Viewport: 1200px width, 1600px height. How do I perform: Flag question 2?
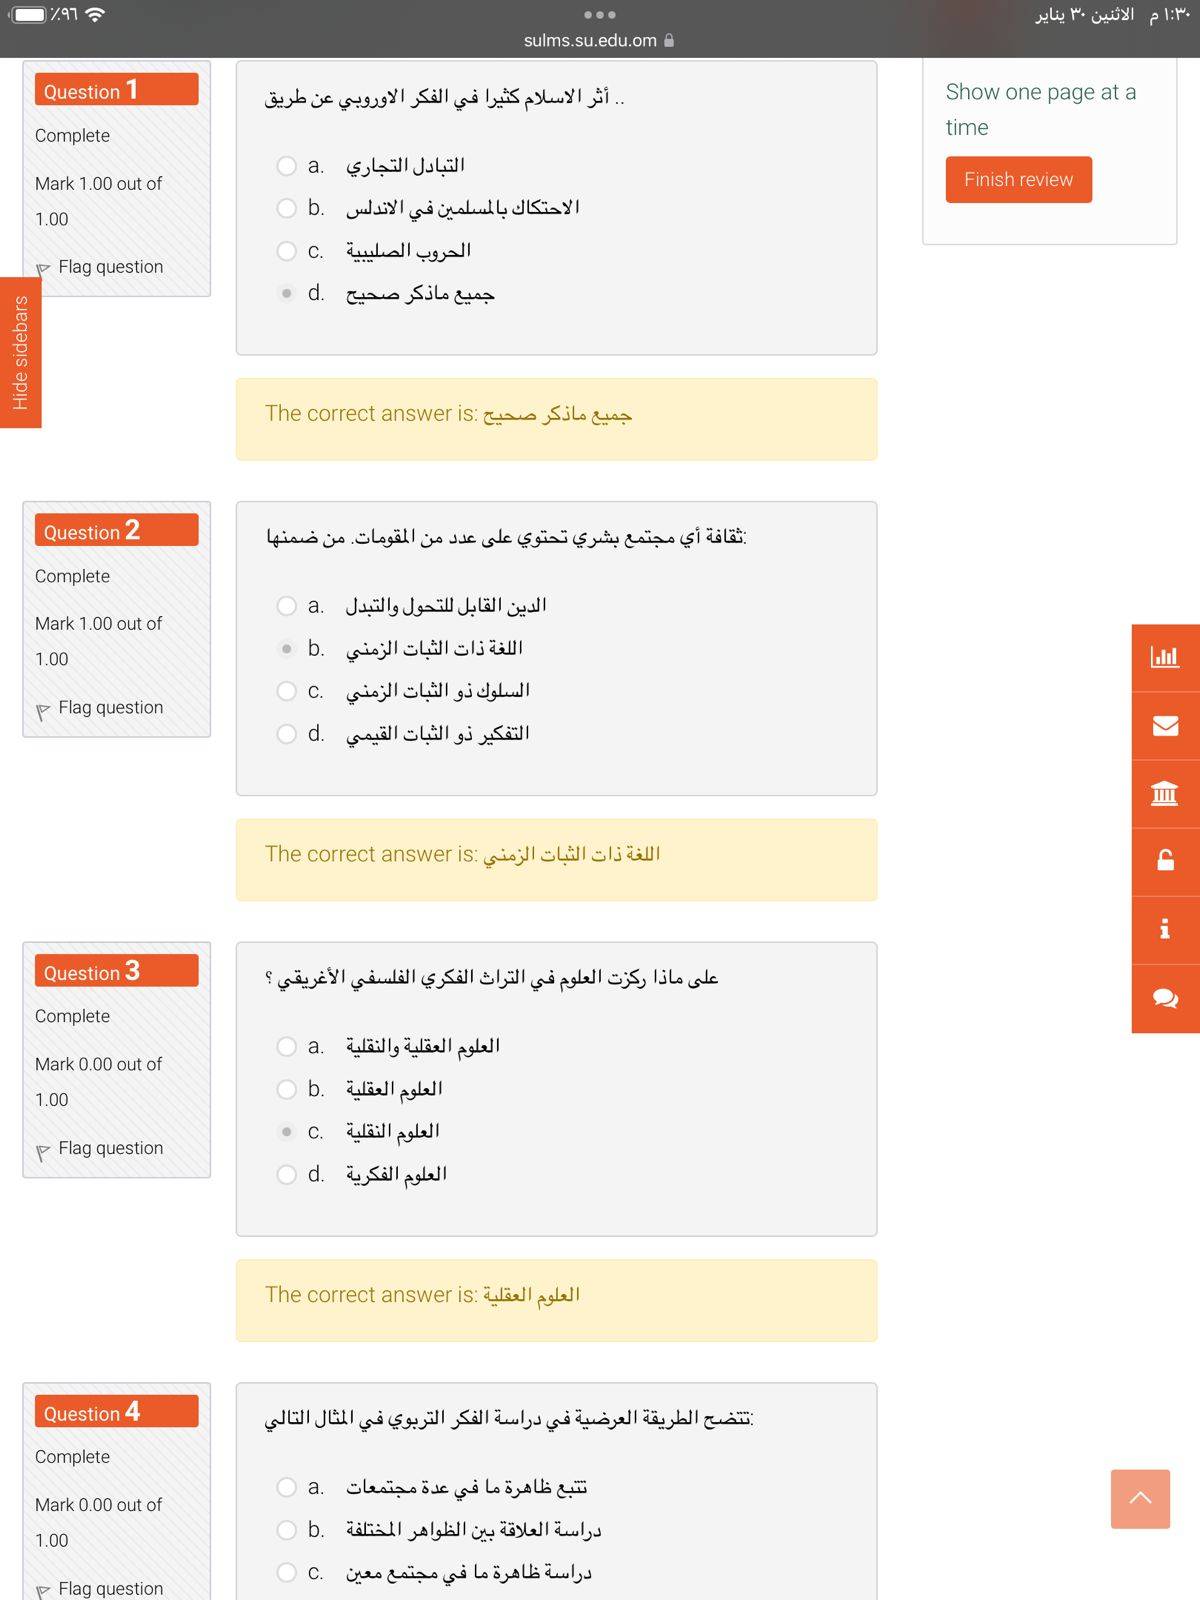[x=43, y=709]
